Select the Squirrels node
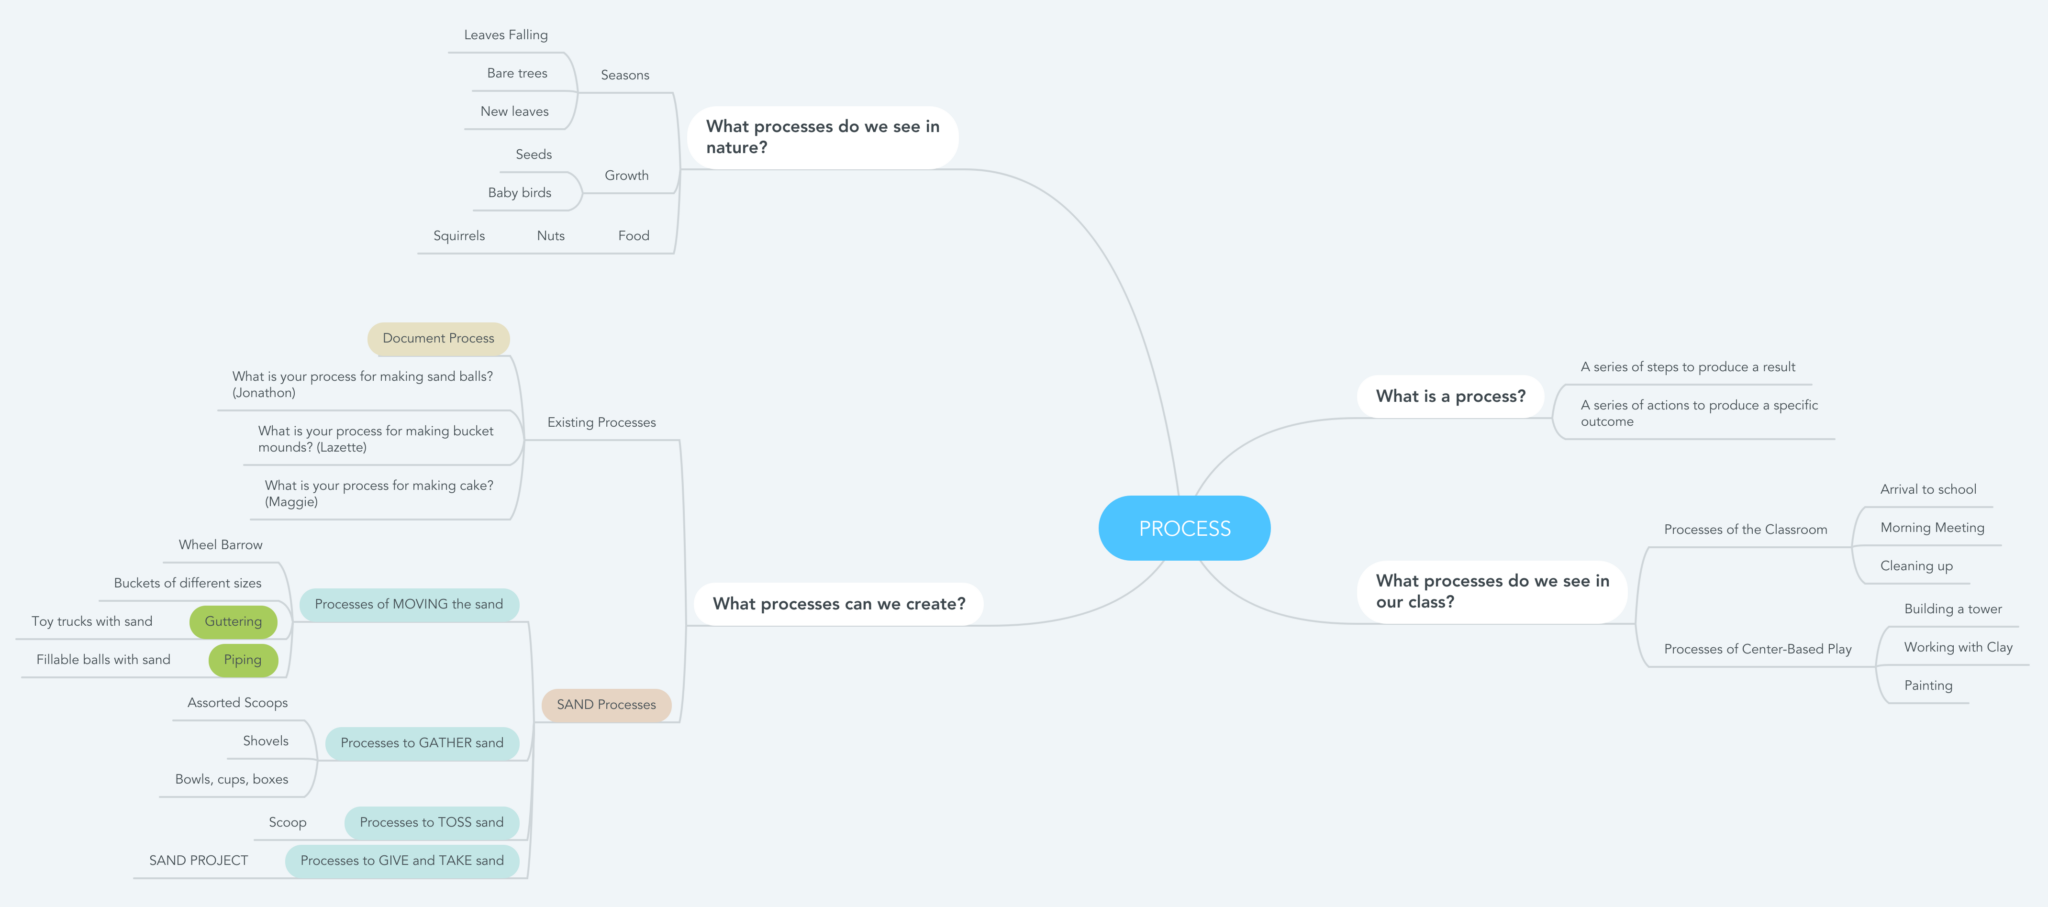 coord(458,235)
